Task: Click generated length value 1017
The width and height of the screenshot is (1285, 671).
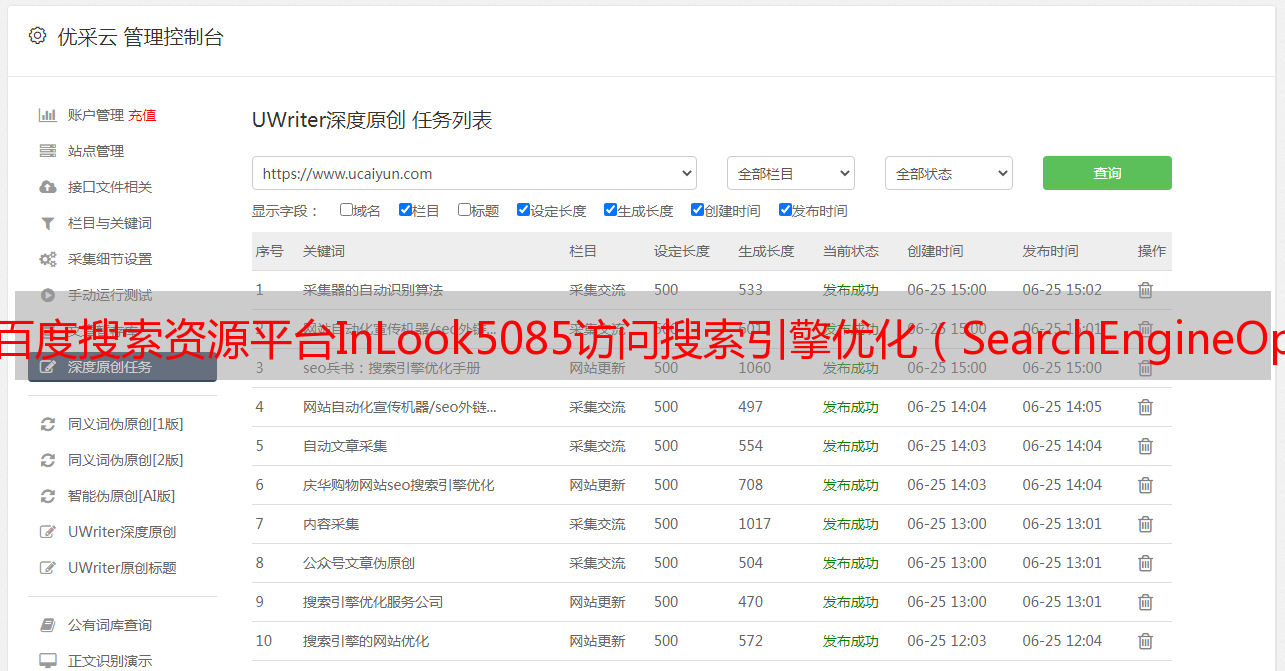Action: 755,524
